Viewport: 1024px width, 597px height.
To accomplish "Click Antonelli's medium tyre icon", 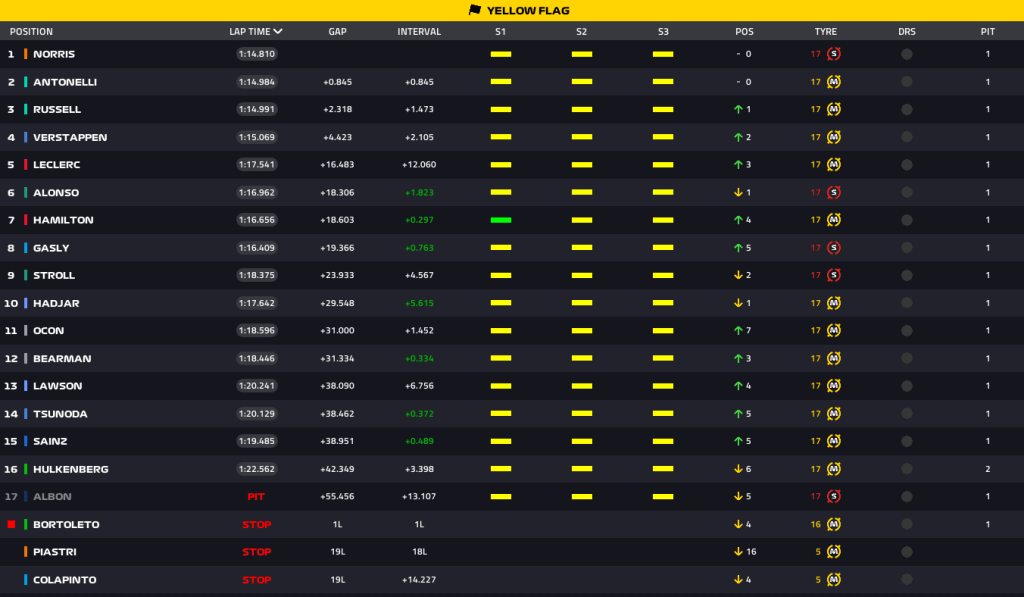I will click(x=833, y=82).
